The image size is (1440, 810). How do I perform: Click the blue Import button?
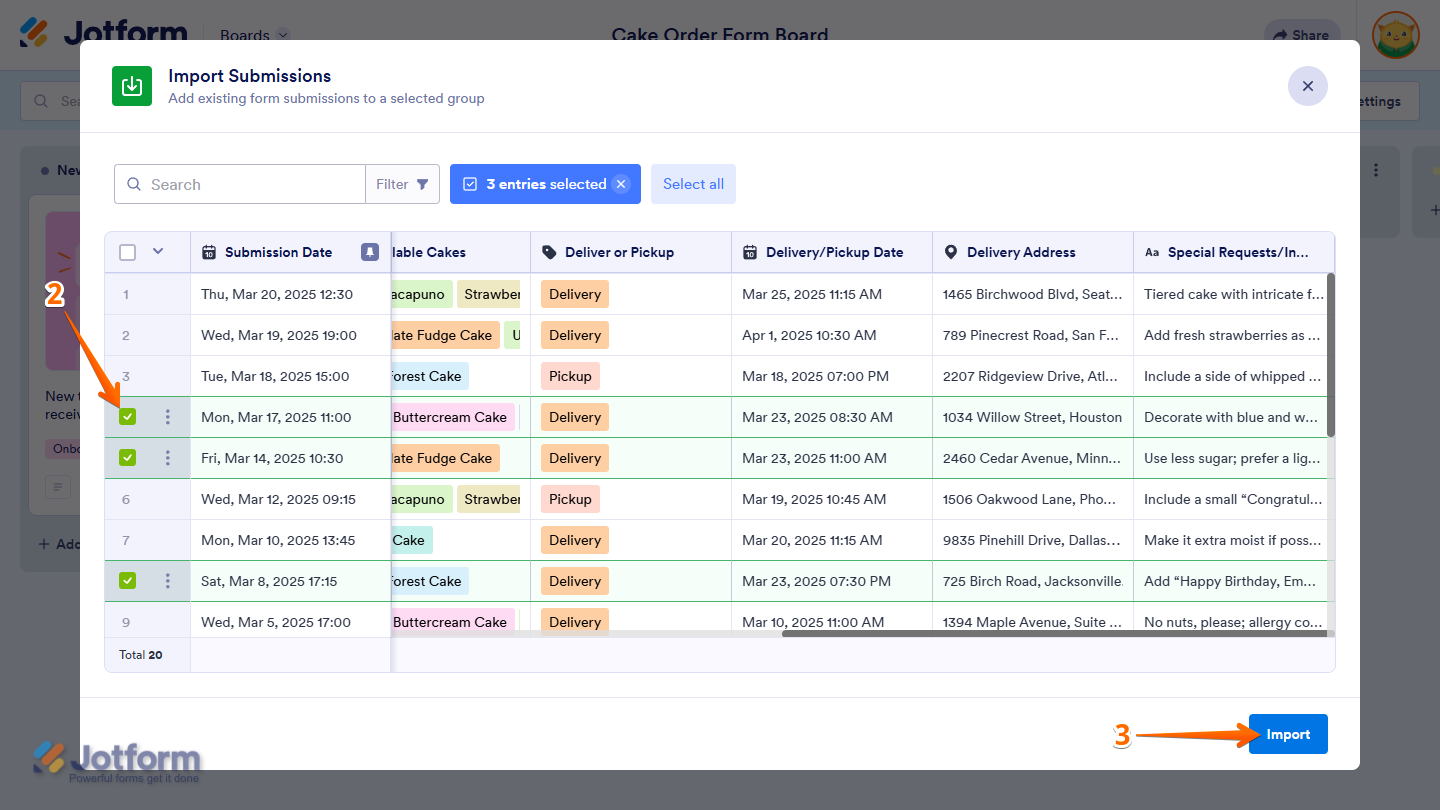coord(1287,734)
